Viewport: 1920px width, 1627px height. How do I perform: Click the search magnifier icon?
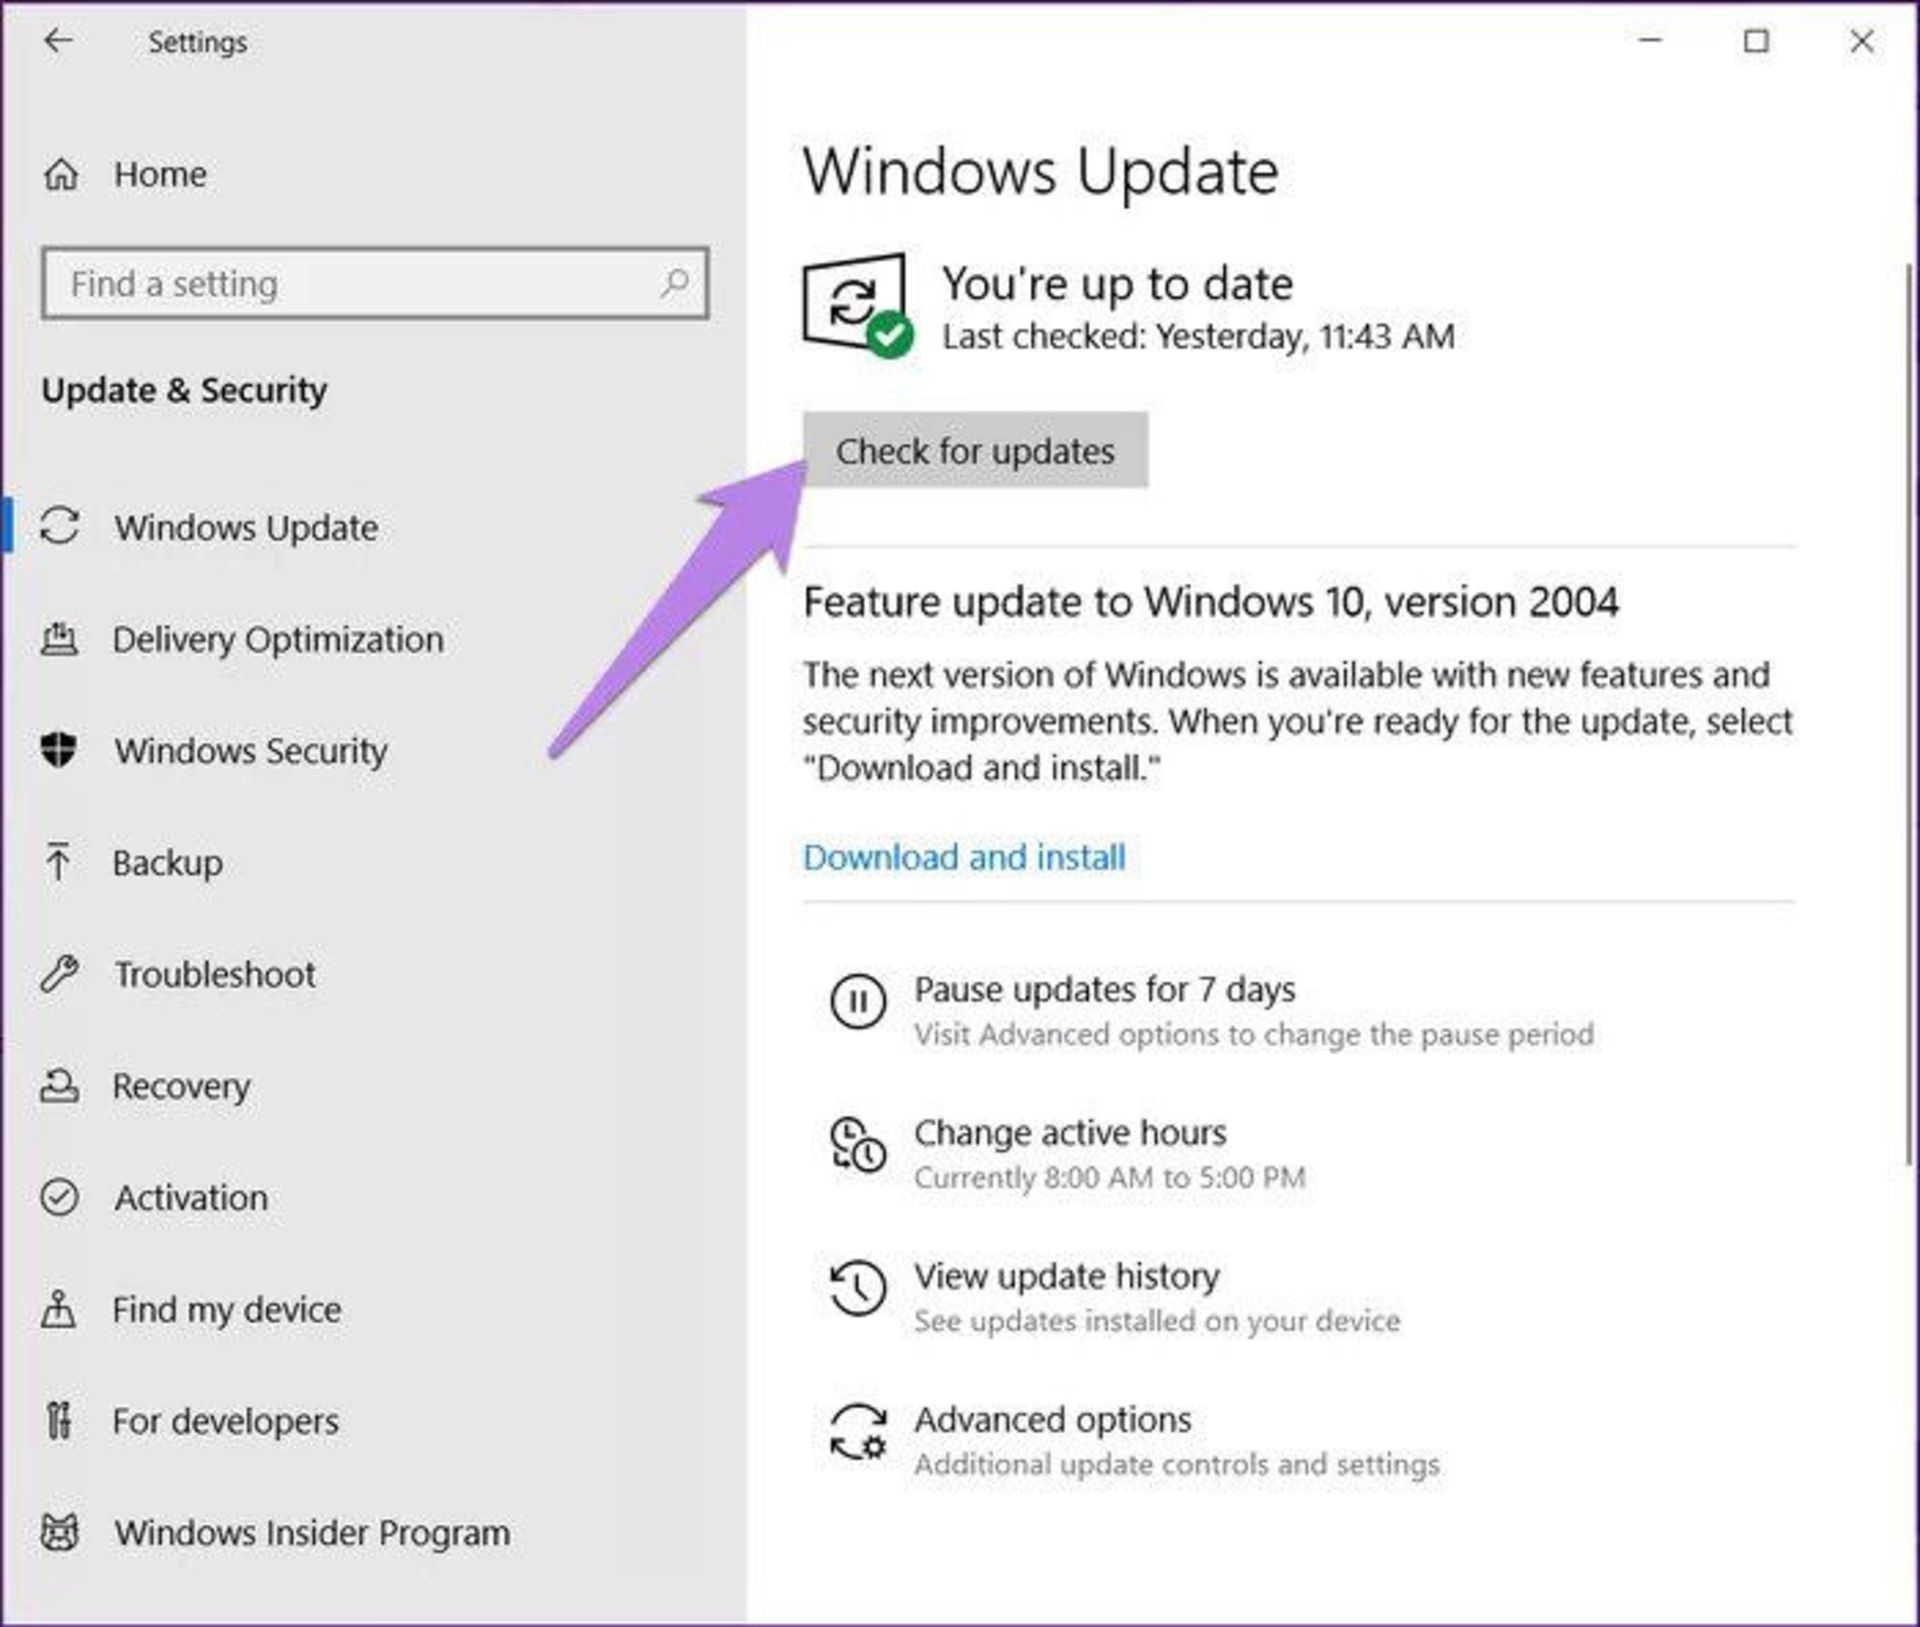675,283
